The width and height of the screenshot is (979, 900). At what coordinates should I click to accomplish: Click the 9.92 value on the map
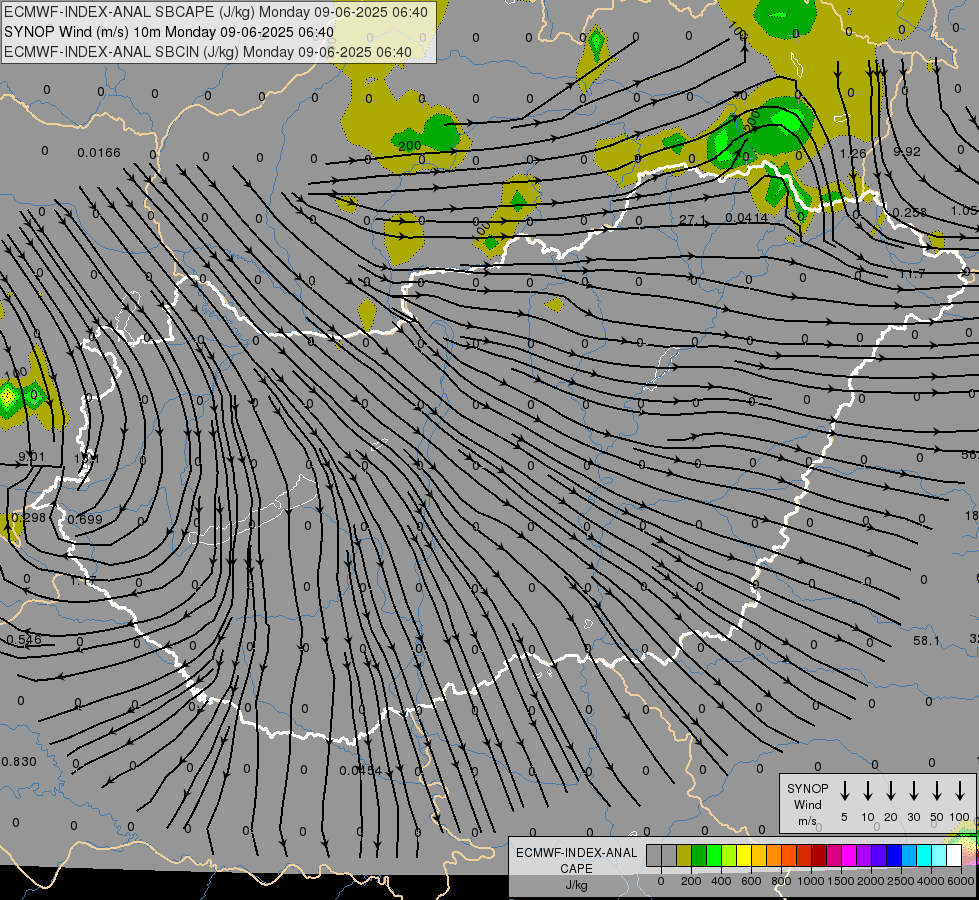point(907,152)
